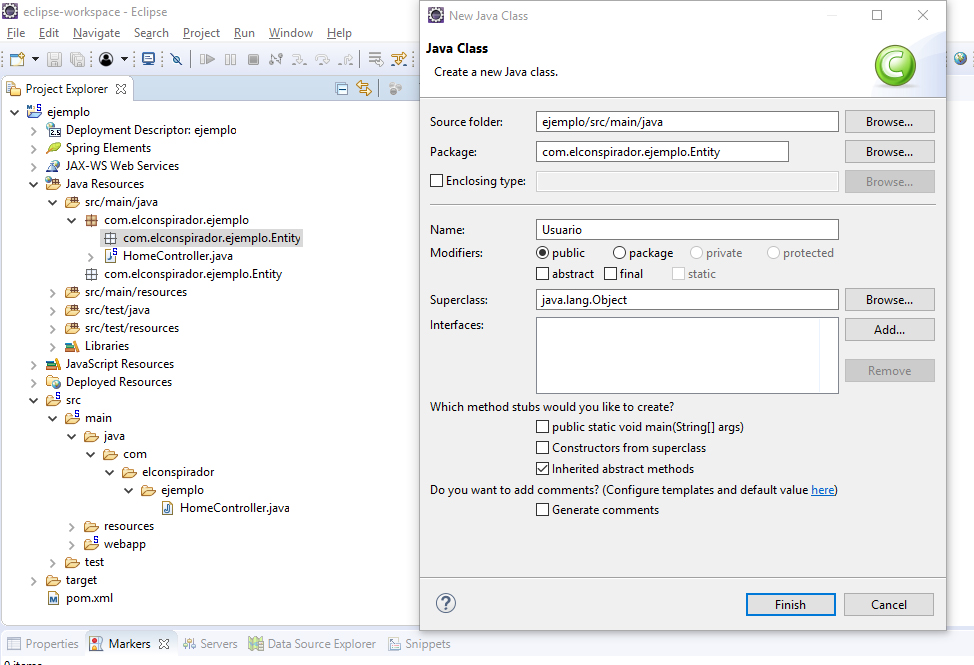Click Finish to create the class
The height and width of the screenshot is (665, 974).
pyautogui.click(x=790, y=605)
